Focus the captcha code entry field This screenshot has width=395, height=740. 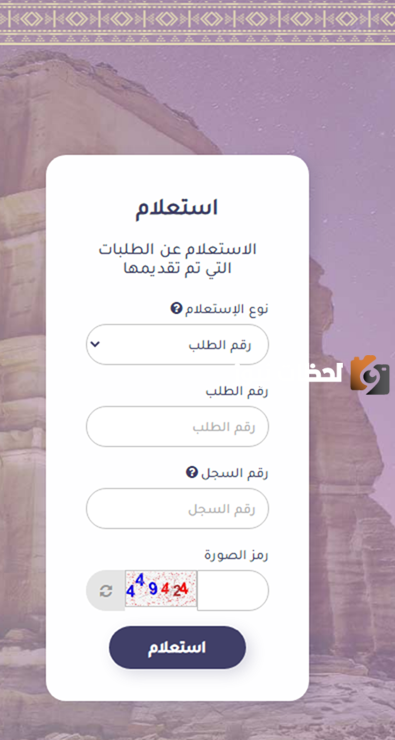(233, 591)
